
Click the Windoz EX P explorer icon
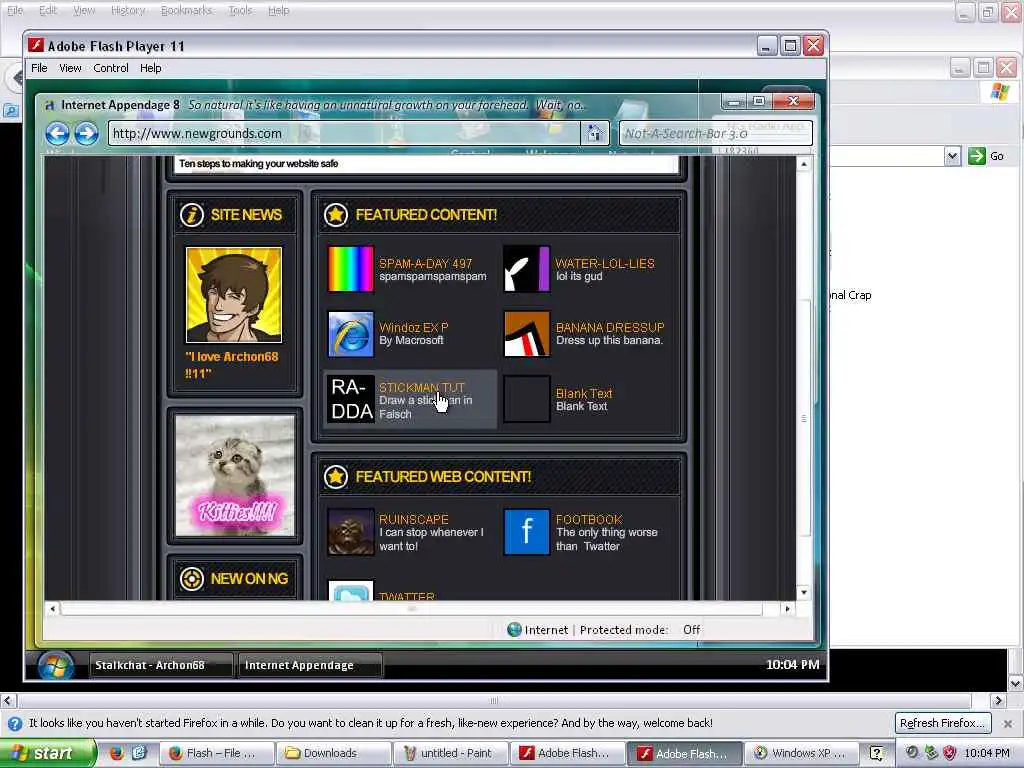coord(351,334)
